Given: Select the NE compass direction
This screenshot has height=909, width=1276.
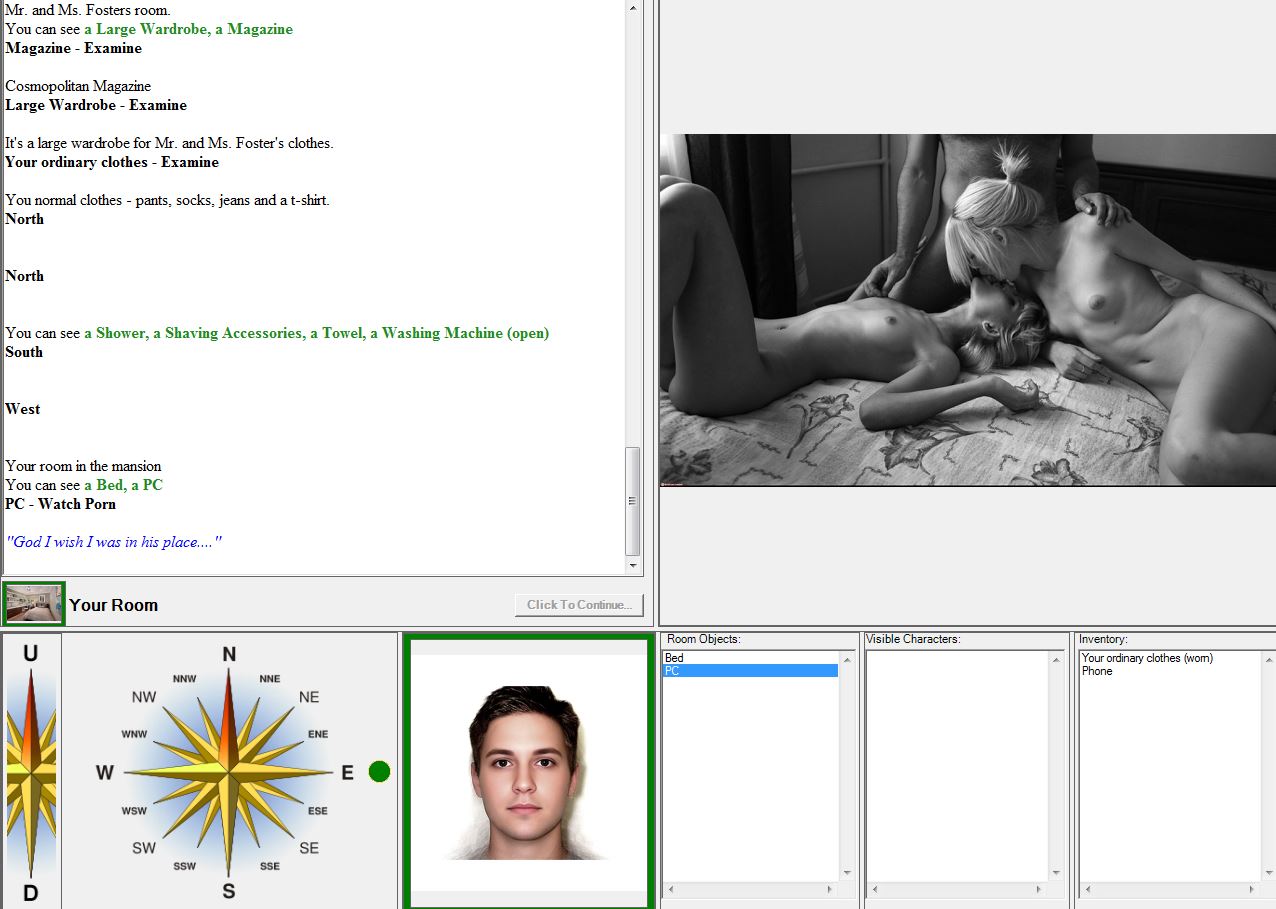Looking at the screenshot, I should click(309, 697).
